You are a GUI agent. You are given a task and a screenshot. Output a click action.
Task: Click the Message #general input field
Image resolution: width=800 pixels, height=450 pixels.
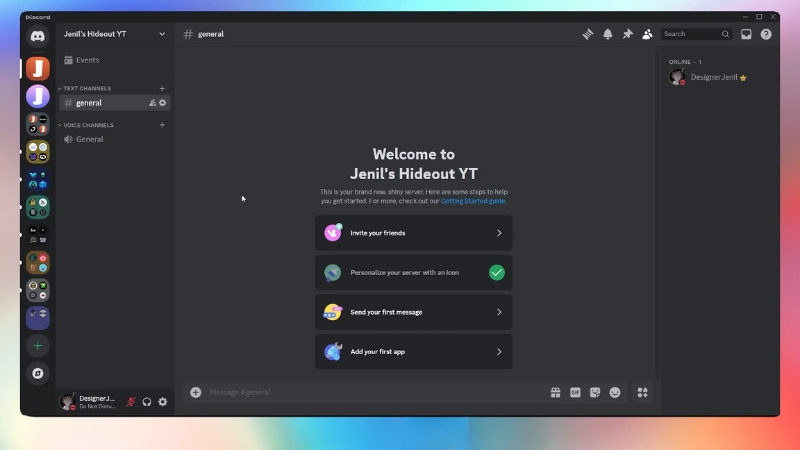pos(370,393)
